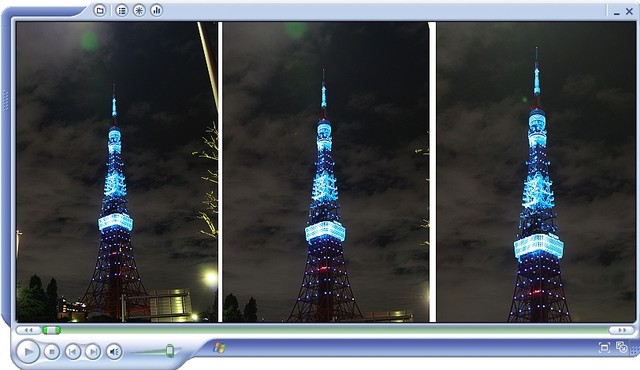Viewport: 640px width, 370px height.
Task: Click the dotted grip on left edge
Action: click(x=5, y=100)
